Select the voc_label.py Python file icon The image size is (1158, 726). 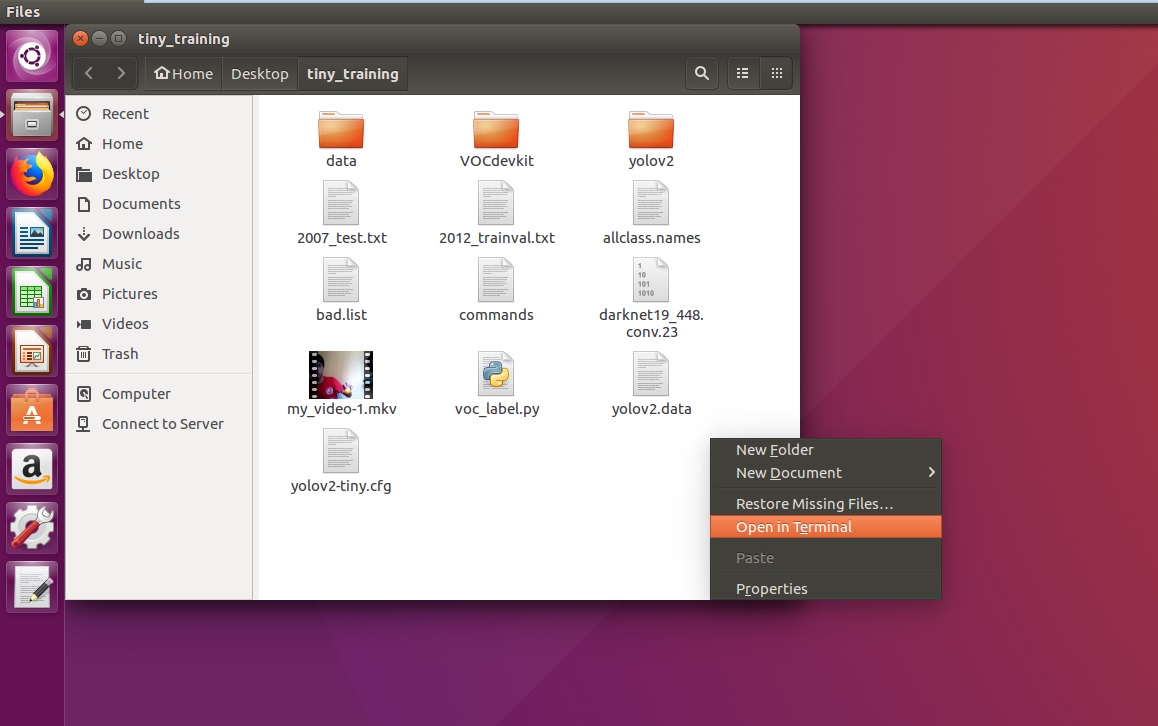pyautogui.click(x=496, y=374)
